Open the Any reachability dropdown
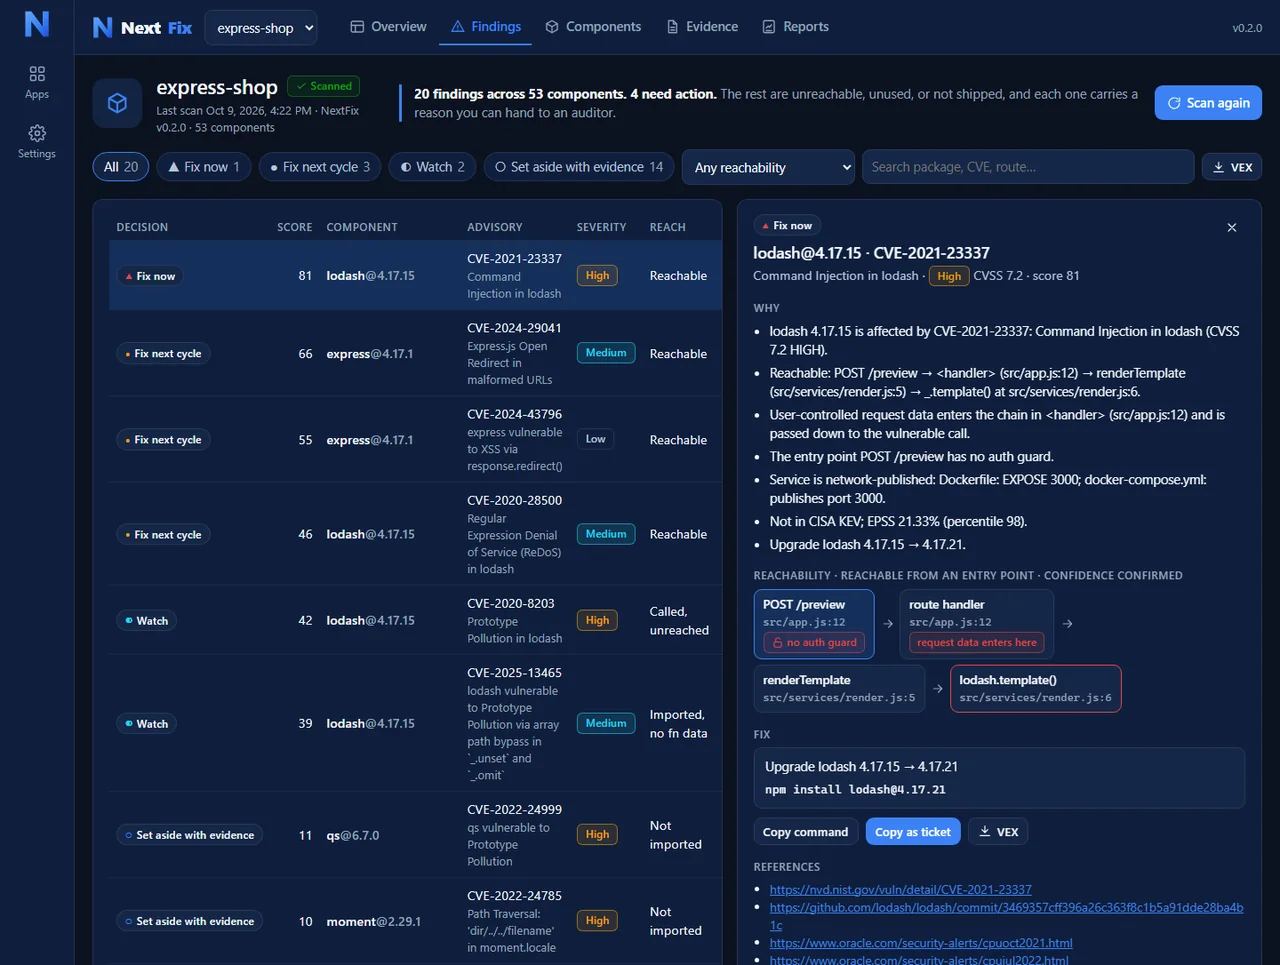This screenshot has width=1280, height=965. click(768, 167)
